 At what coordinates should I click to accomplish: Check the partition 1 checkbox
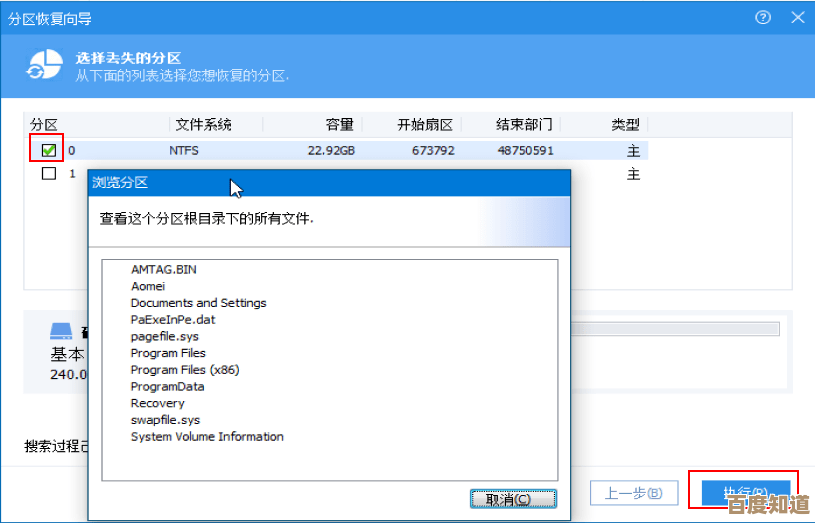coord(48,174)
